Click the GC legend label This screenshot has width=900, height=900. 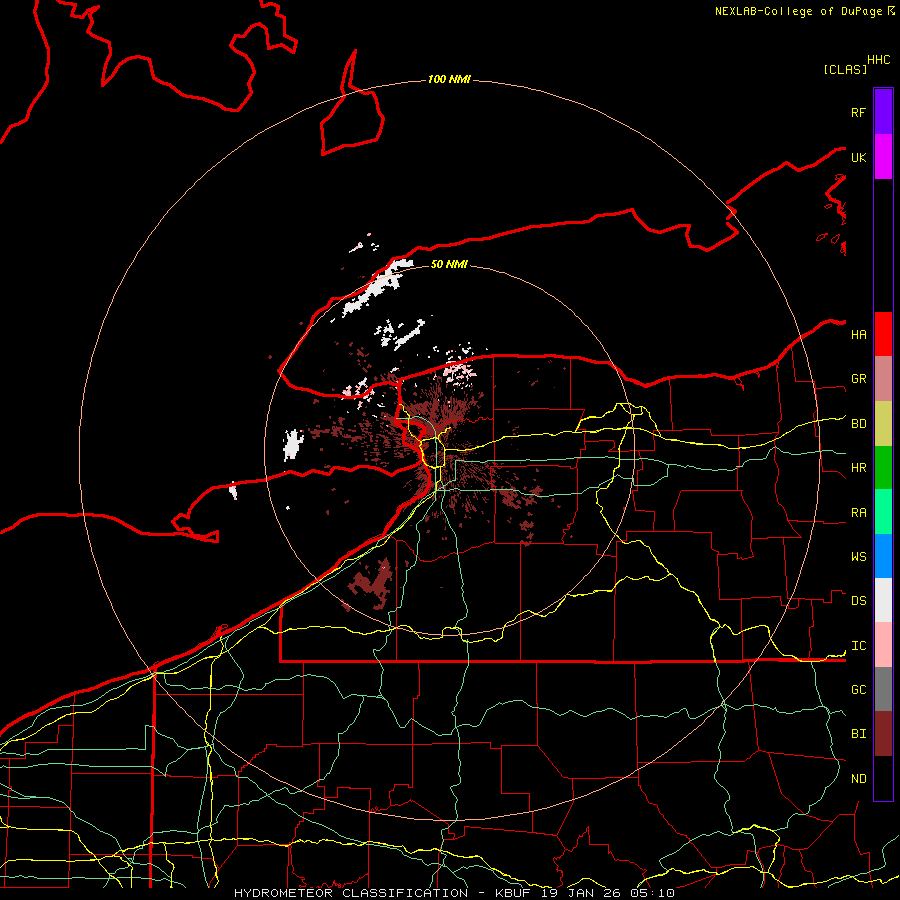coord(858,690)
